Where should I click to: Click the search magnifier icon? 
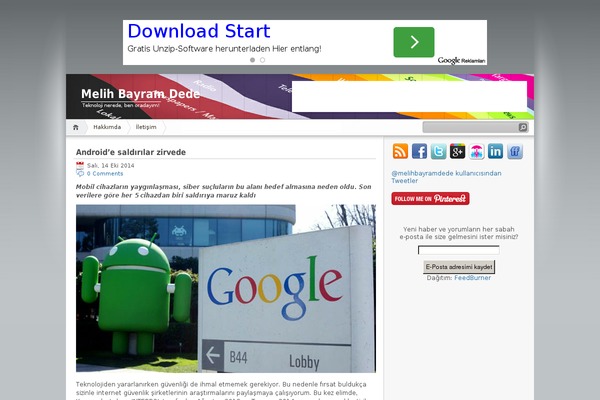[523, 127]
